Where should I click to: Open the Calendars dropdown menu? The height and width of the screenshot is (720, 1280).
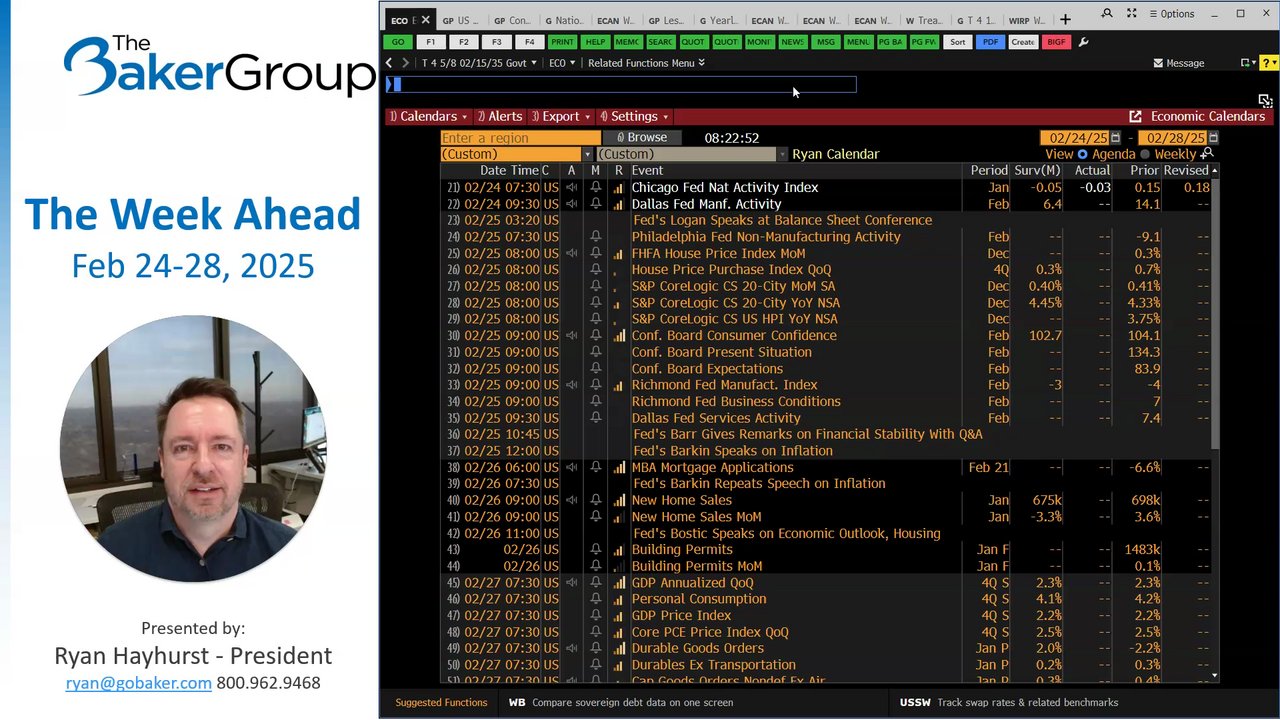coord(428,117)
